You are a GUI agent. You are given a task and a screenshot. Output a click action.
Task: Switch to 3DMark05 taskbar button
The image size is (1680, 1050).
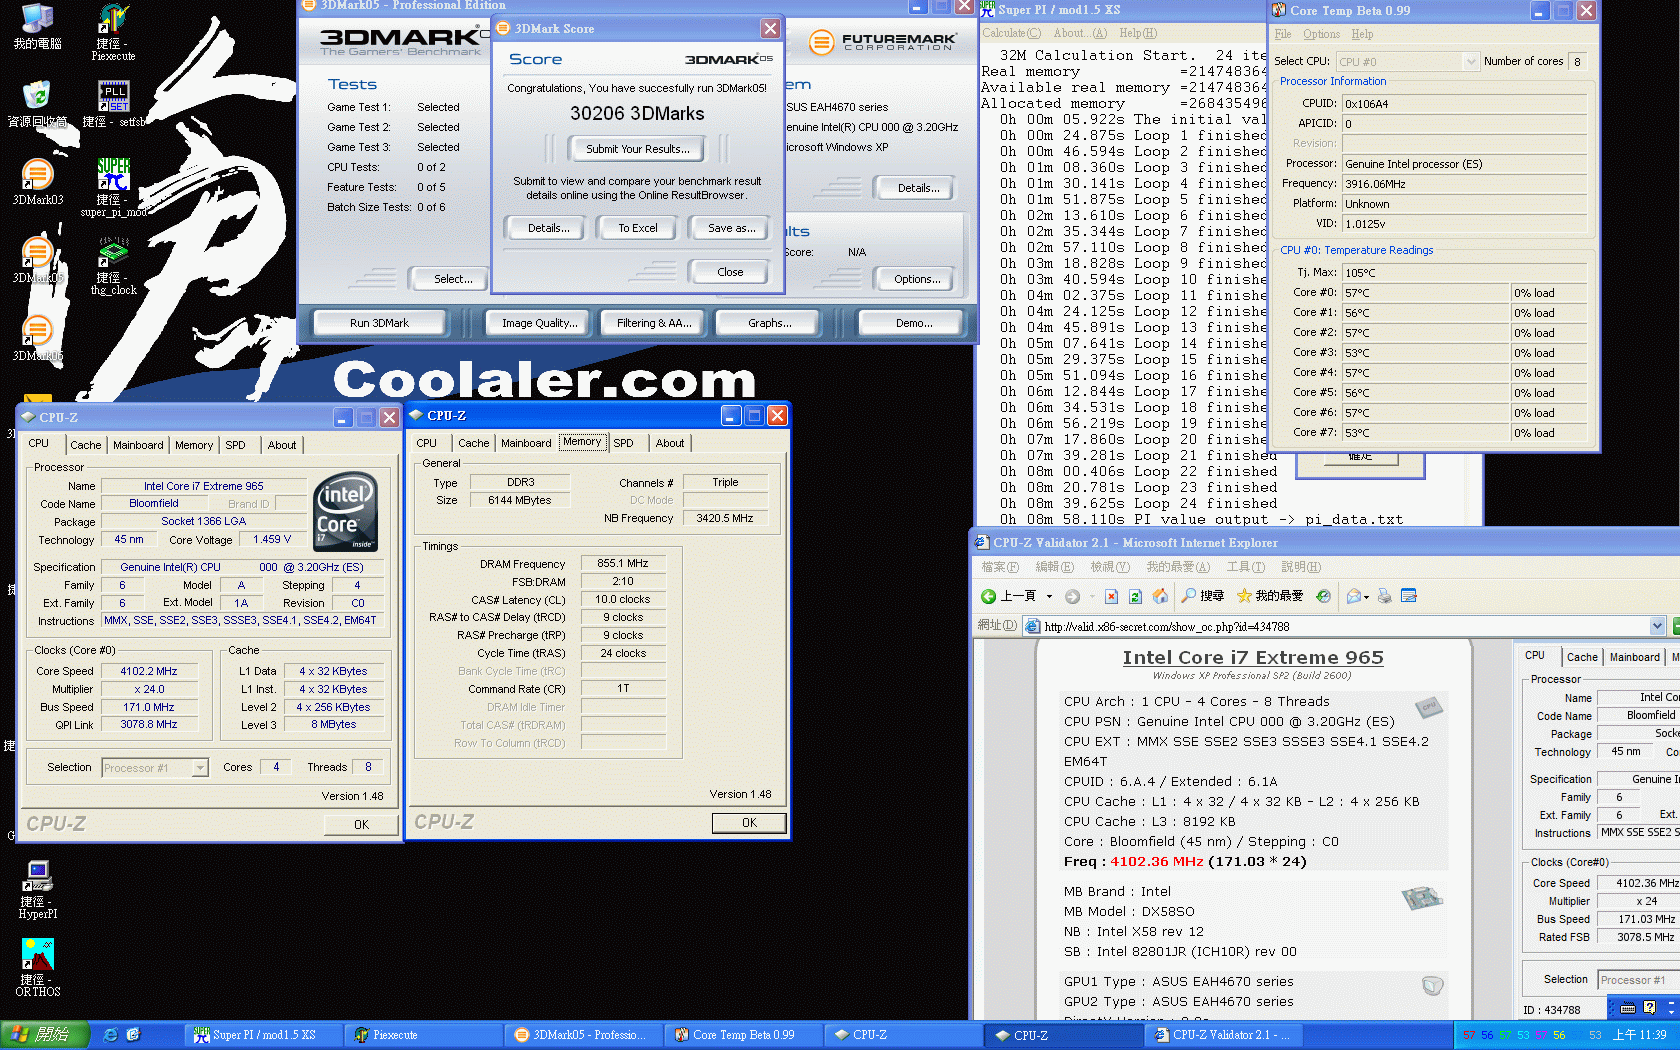pos(584,1035)
